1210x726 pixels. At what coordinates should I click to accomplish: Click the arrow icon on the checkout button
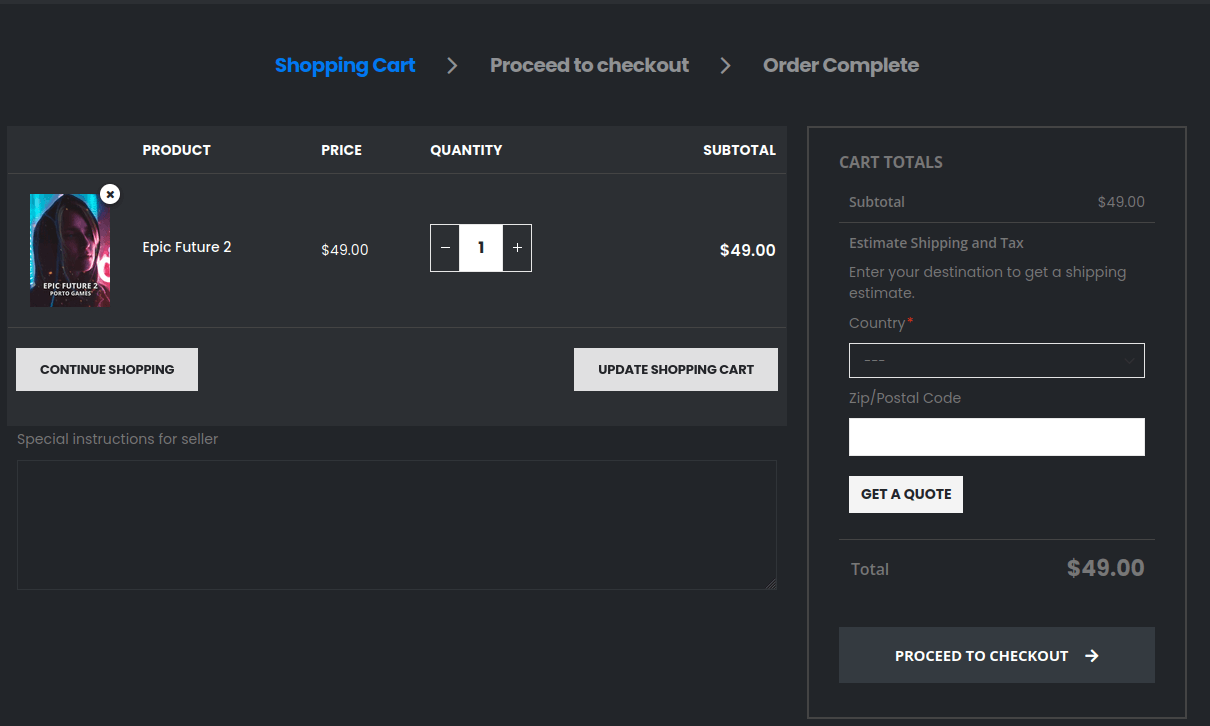(1092, 655)
